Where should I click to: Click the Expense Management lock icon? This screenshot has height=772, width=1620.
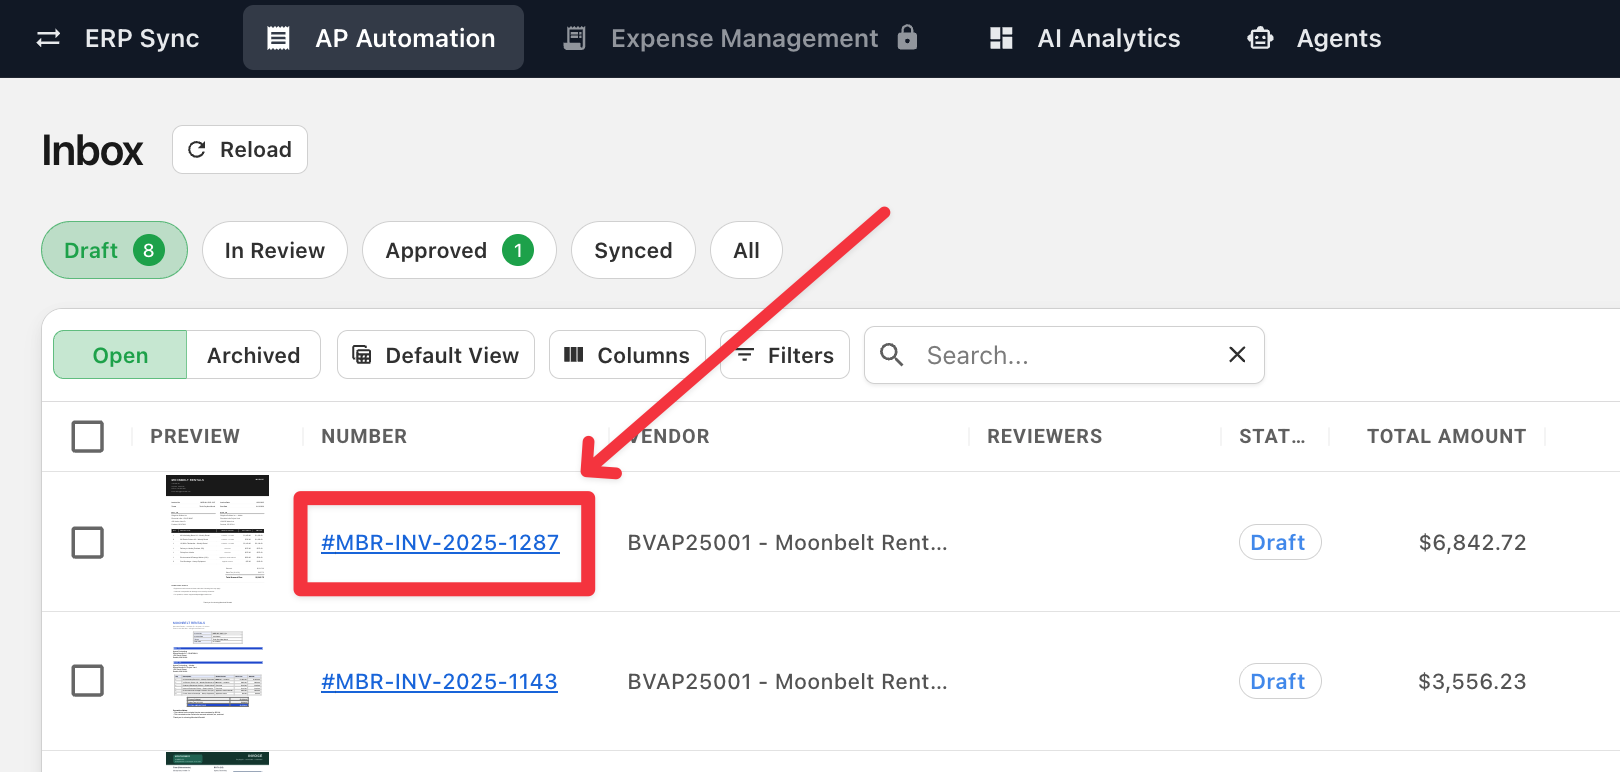click(x=907, y=37)
